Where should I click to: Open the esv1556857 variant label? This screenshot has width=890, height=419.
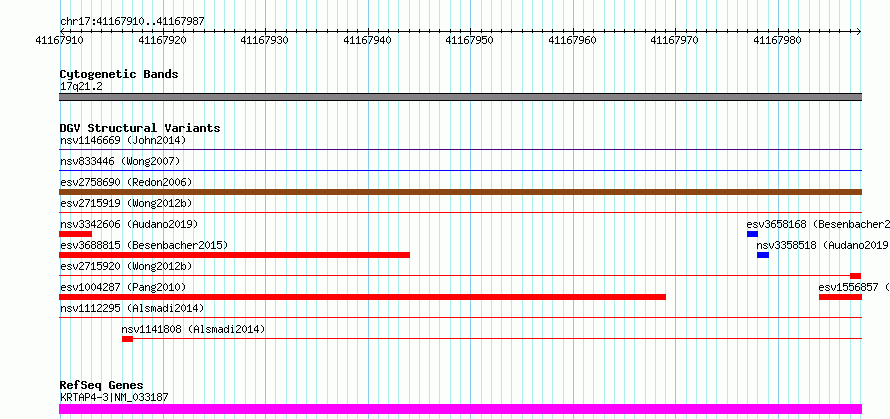854,287
